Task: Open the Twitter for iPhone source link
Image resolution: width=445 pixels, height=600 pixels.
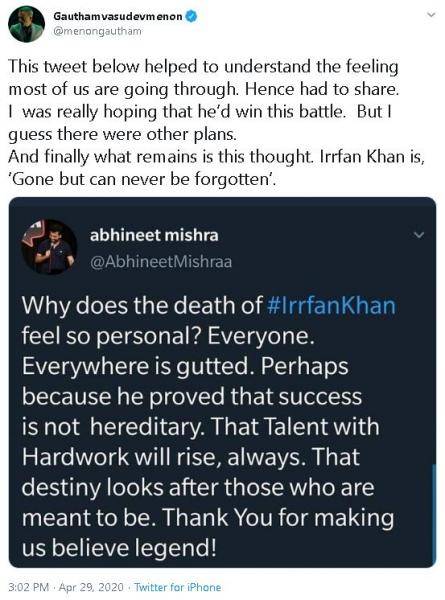Action: (178, 587)
